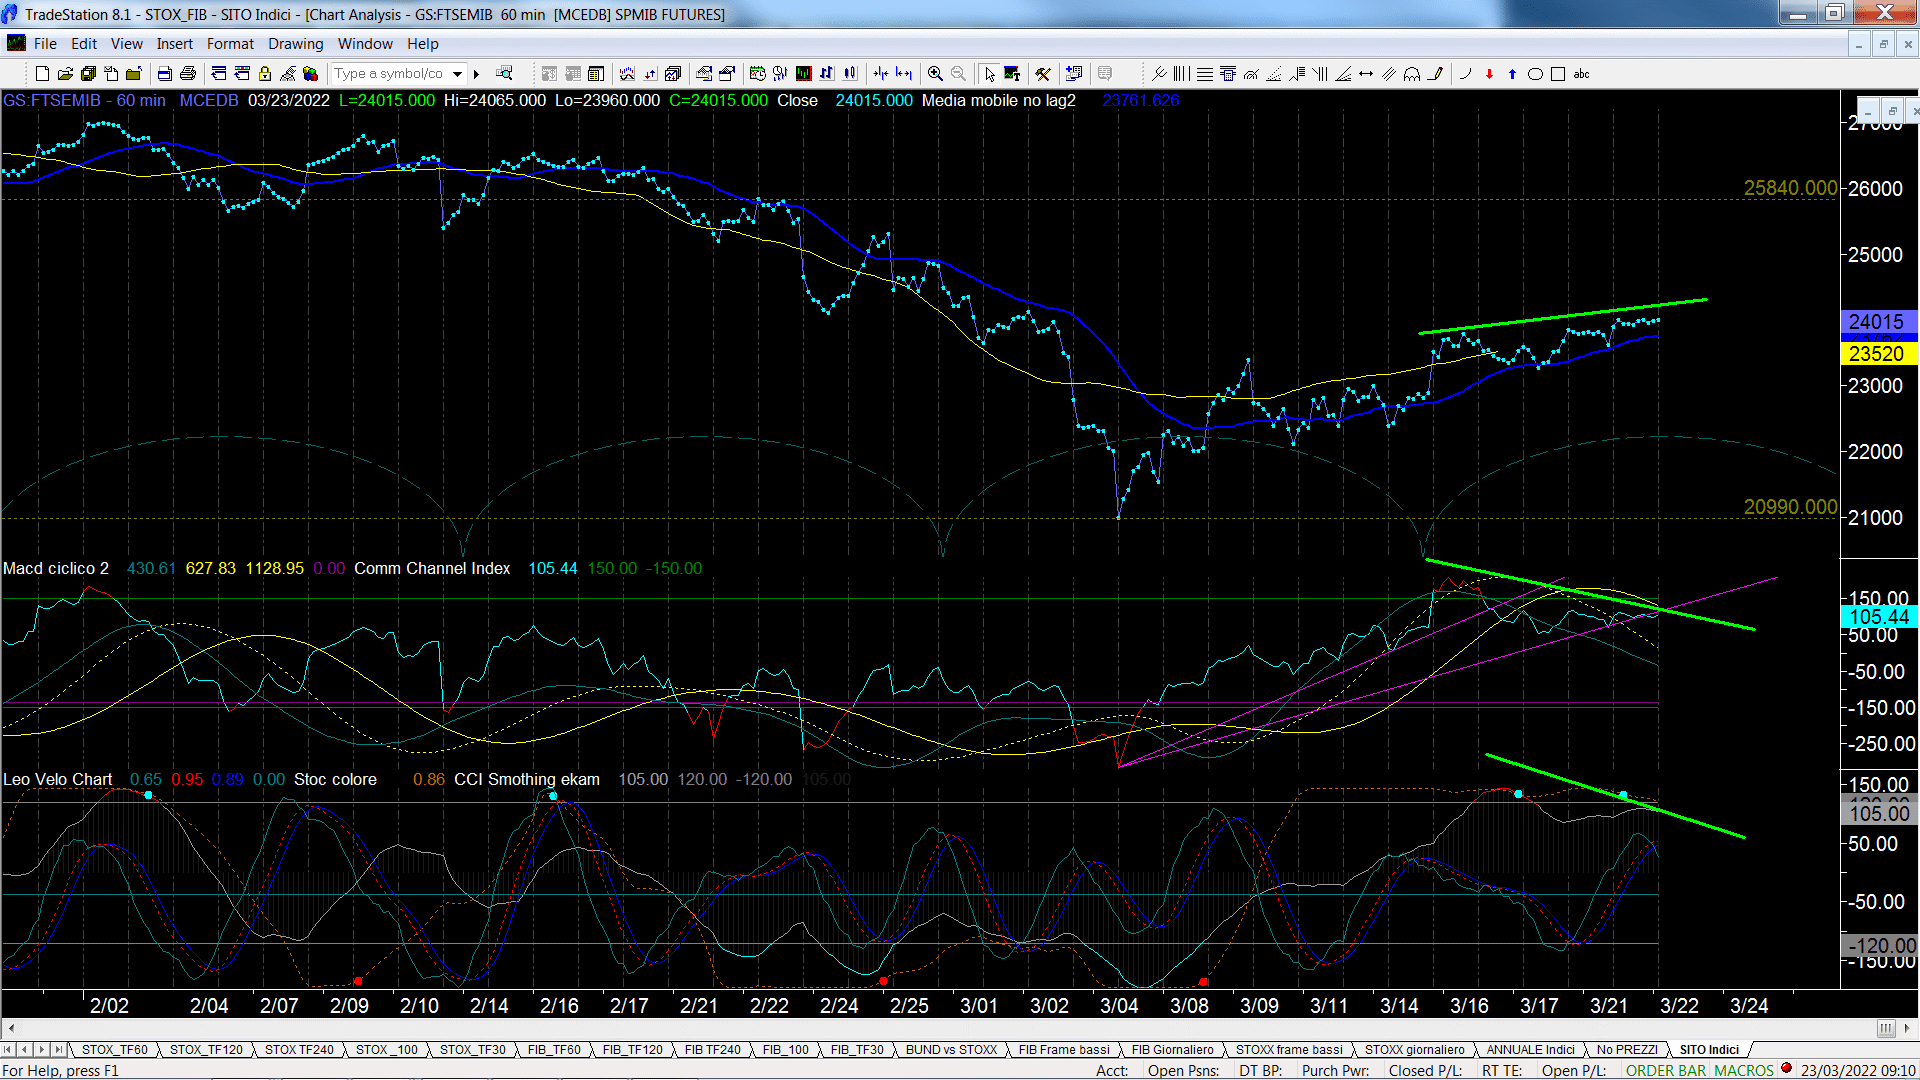Click the horizontal scrollbar left arrow
This screenshot has width=1920, height=1080.
click(x=11, y=1028)
